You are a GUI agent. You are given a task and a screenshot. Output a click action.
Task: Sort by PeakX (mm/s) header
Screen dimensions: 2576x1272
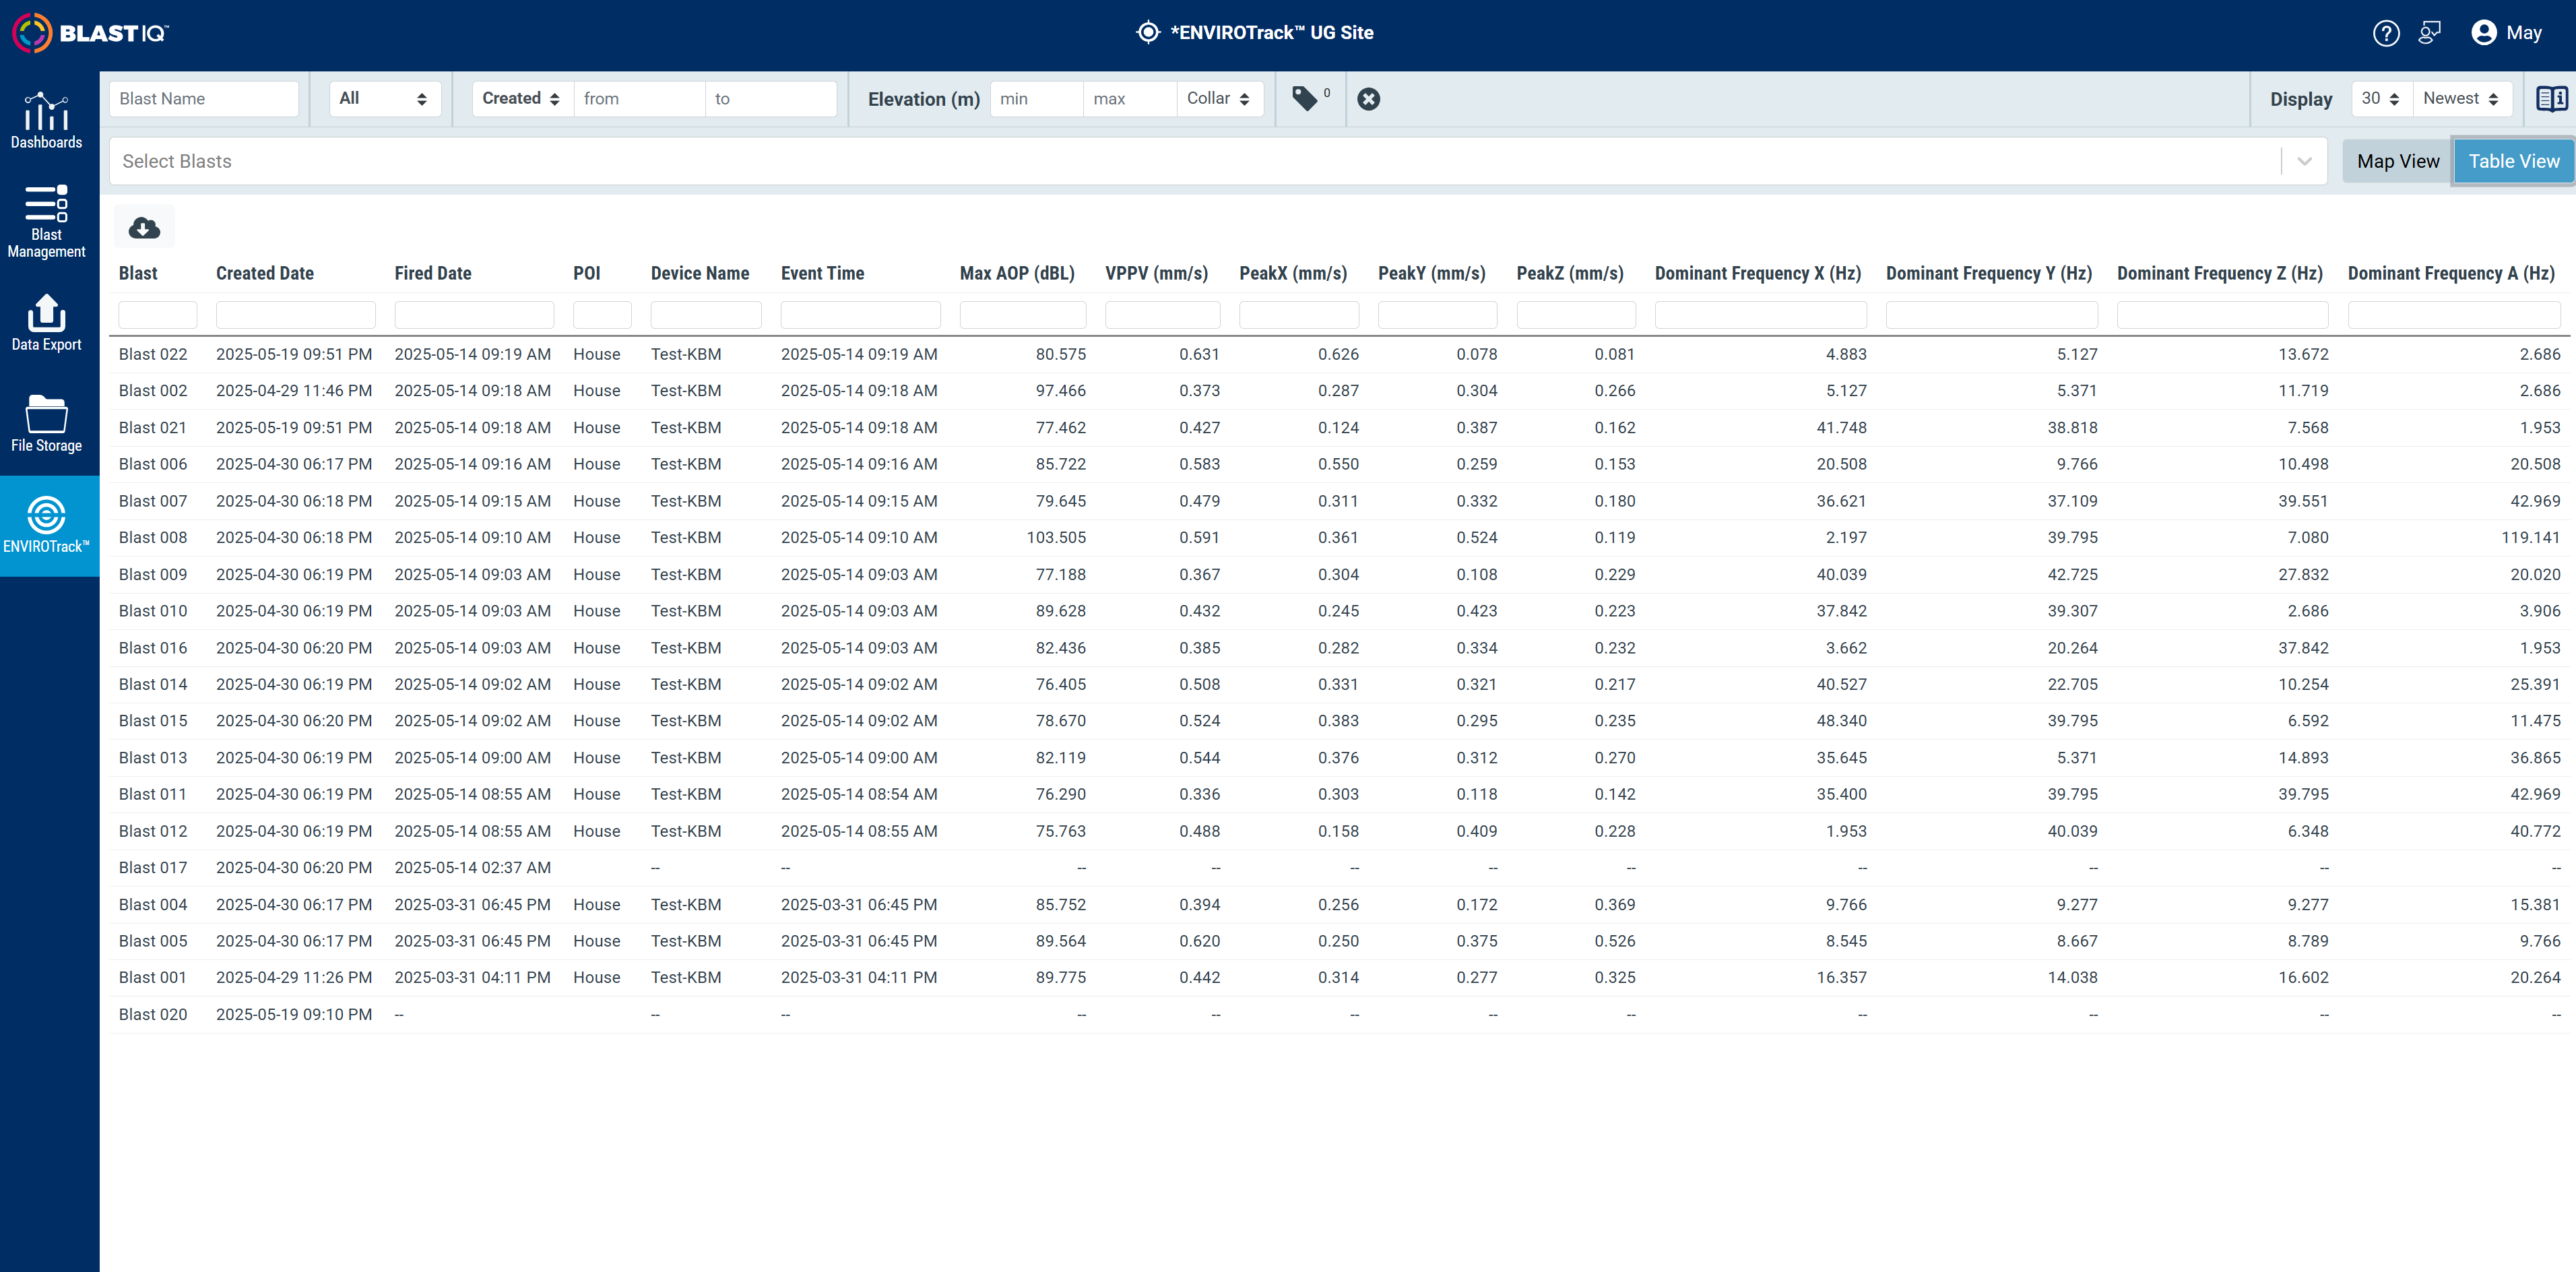(1293, 273)
